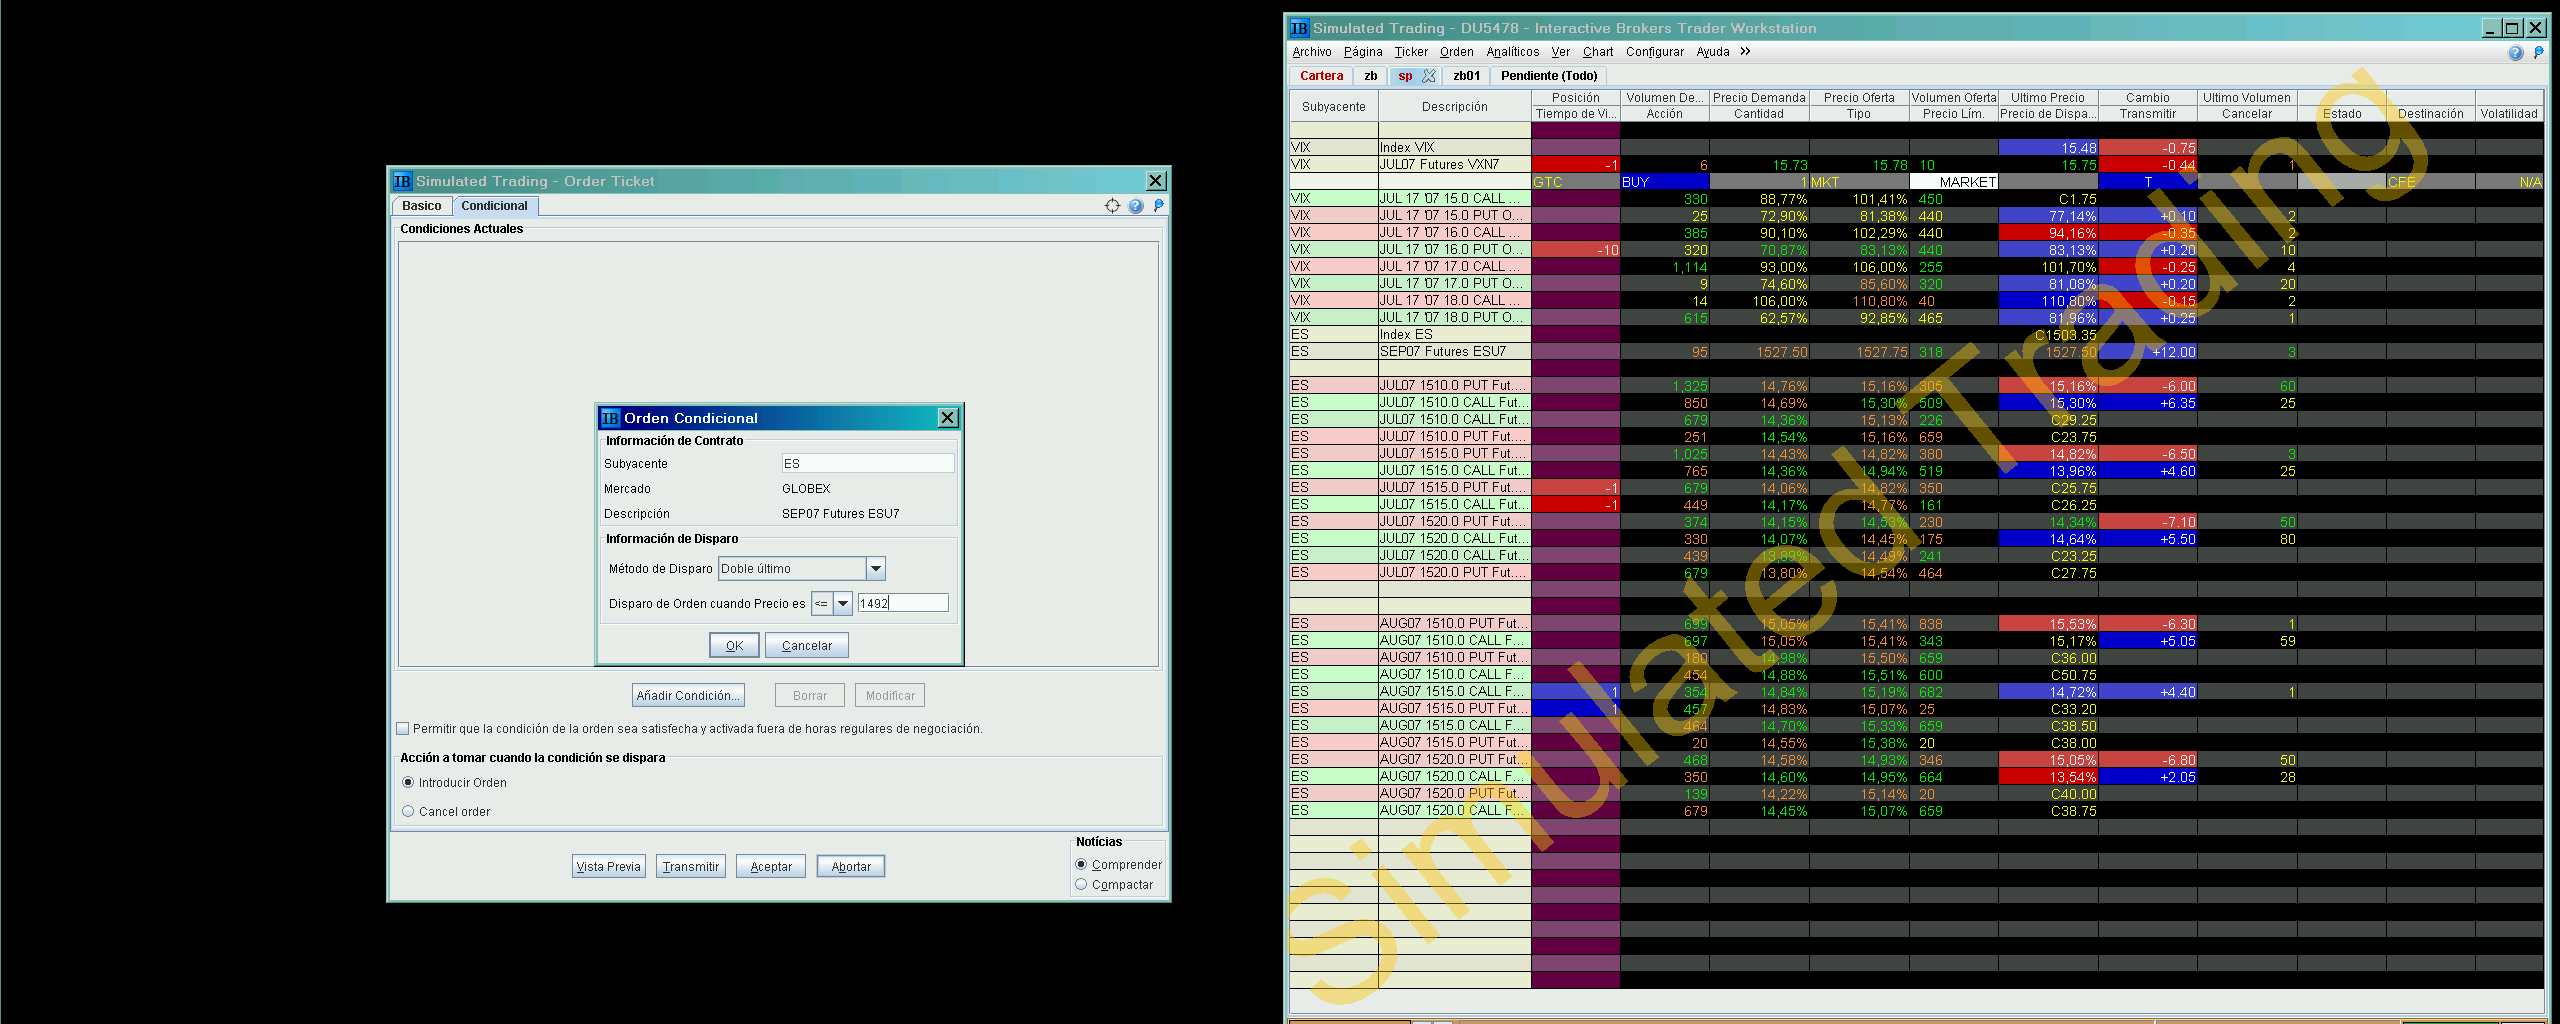
Task: Click the MARKET limit price cell
Action: [x=1954, y=182]
